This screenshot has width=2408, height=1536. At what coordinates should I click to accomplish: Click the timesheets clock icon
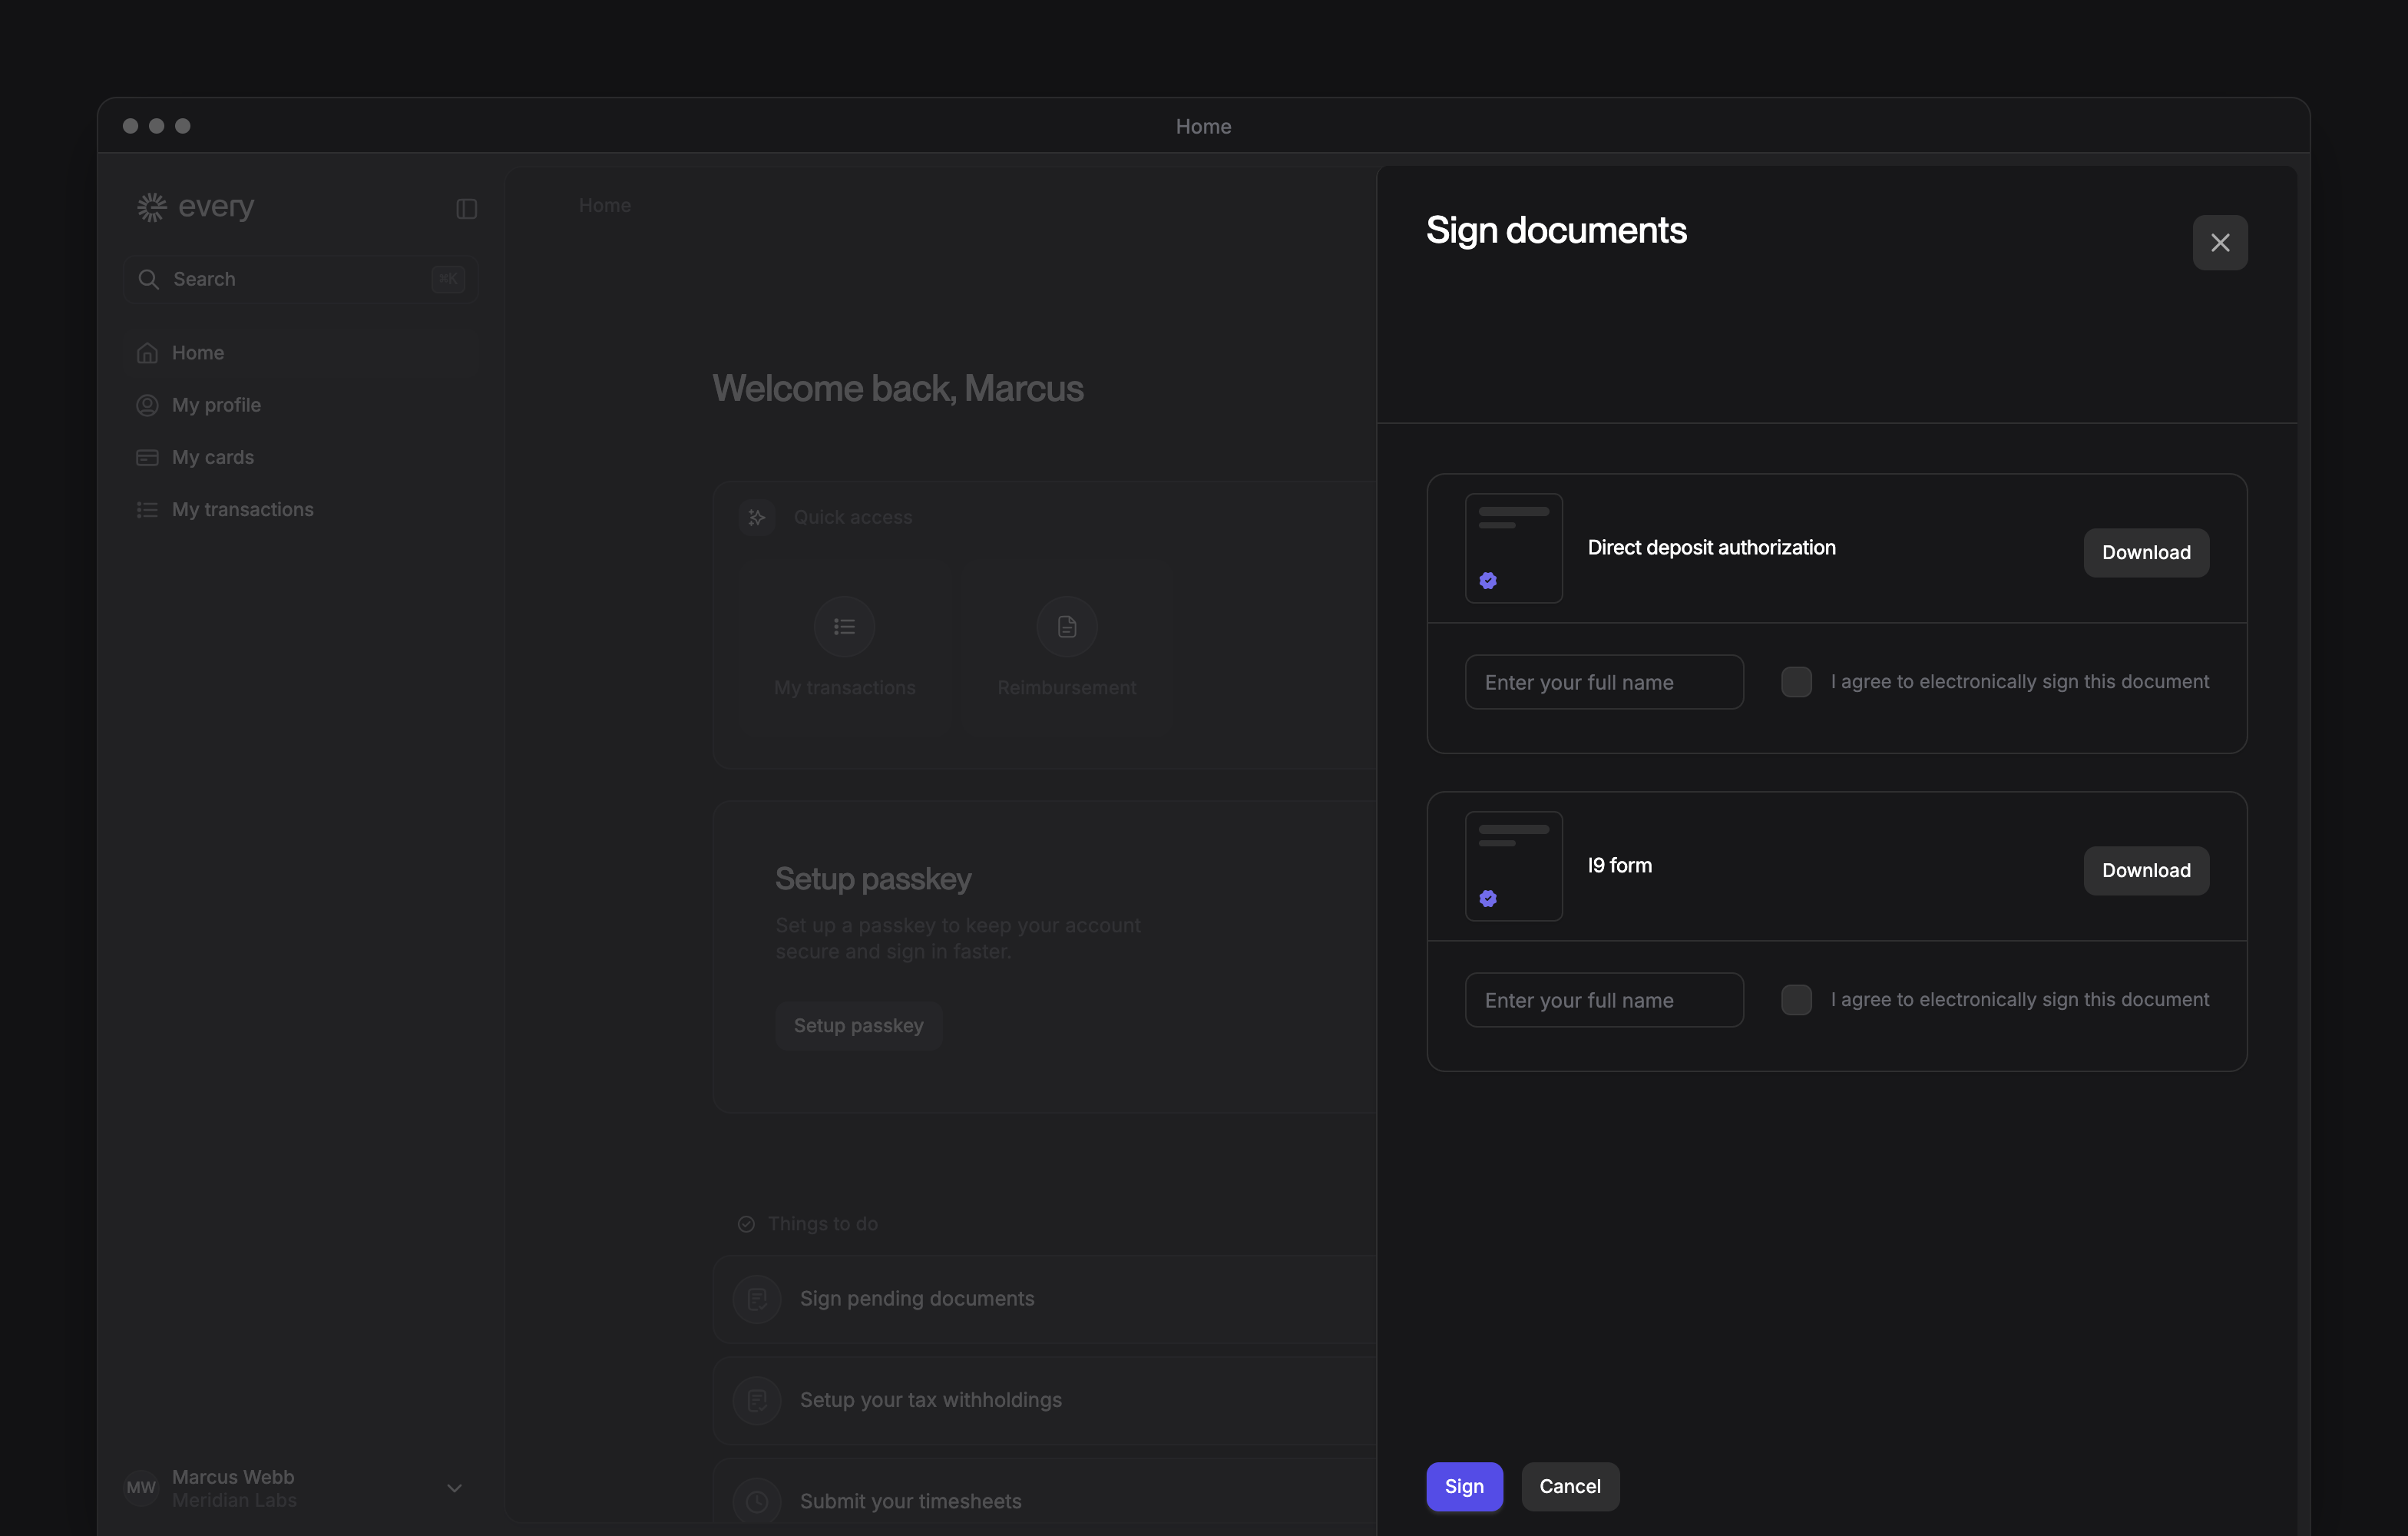point(757,1501)
